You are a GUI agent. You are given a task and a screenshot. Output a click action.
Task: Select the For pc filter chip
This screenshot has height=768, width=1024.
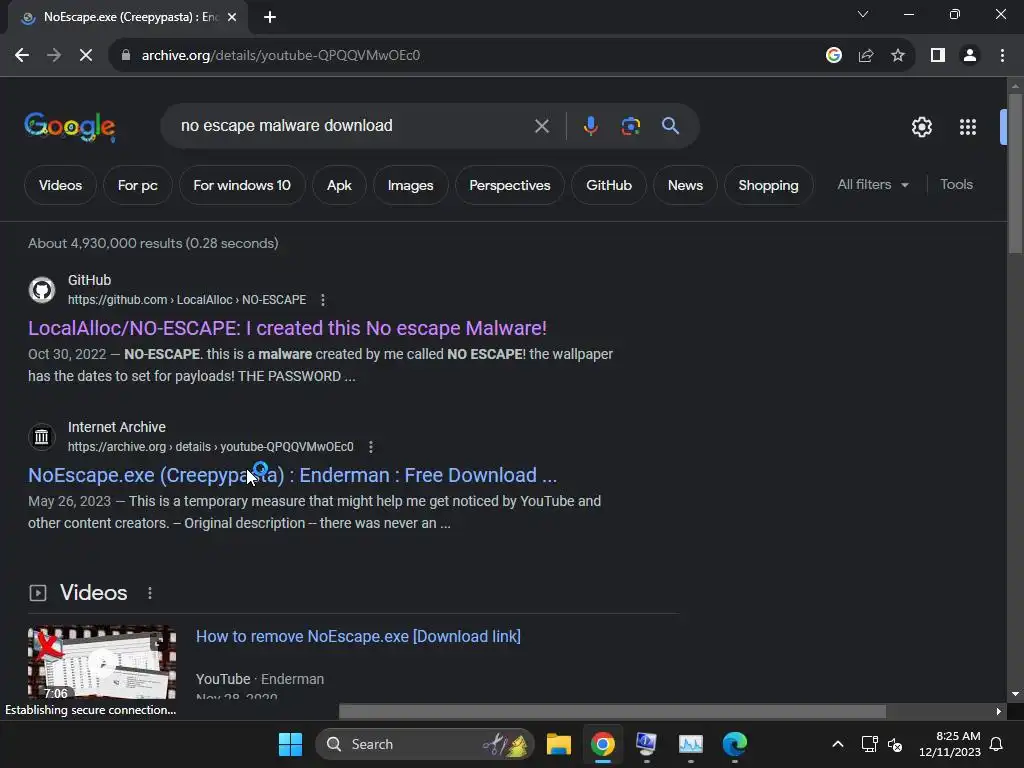coord(138,185)
